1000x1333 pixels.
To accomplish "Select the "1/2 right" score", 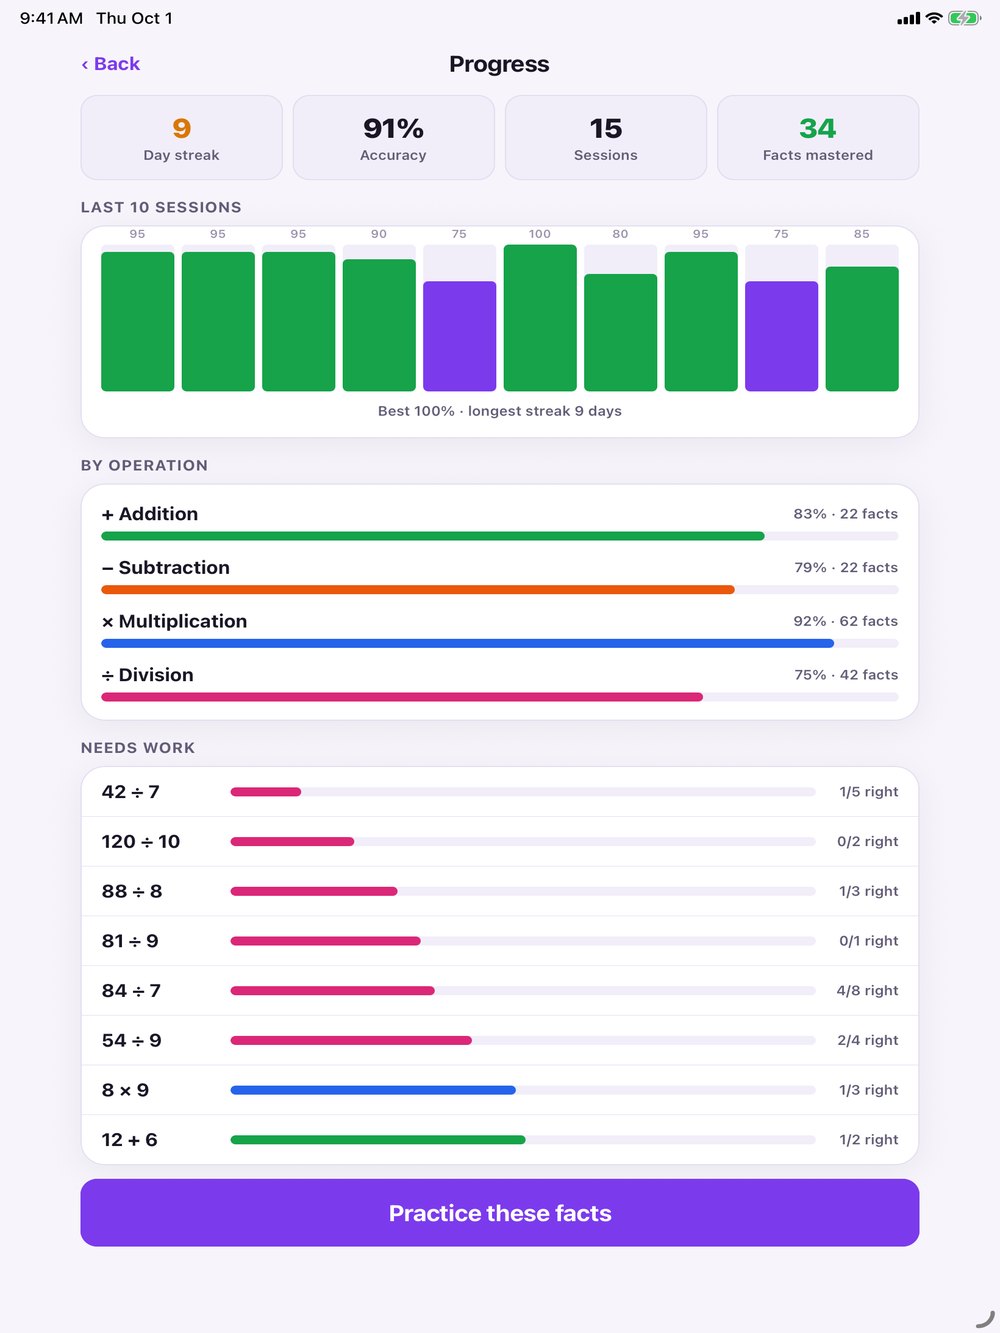I will pyautogui.click(x=869, y=1140).
